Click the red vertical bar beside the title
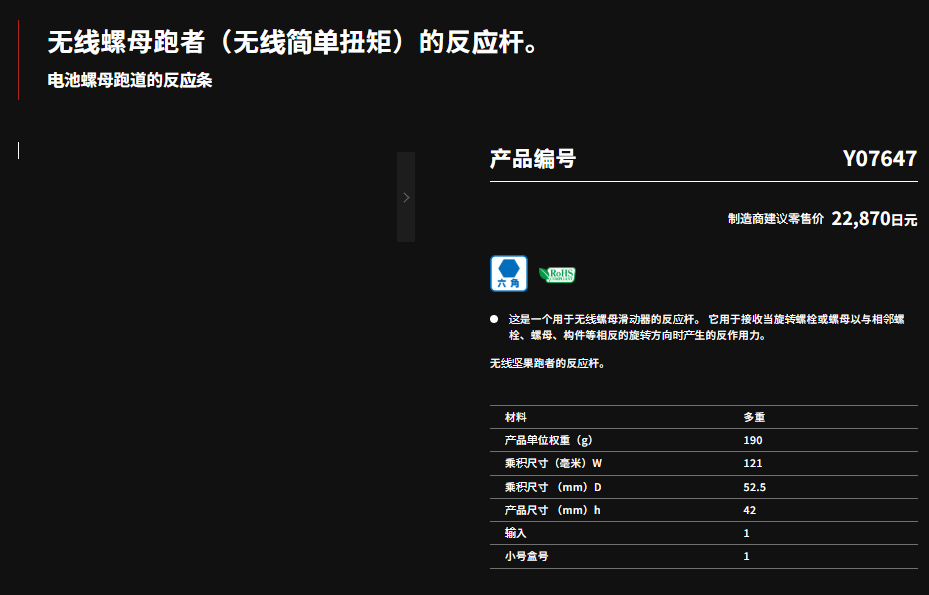 pos(18,60)
